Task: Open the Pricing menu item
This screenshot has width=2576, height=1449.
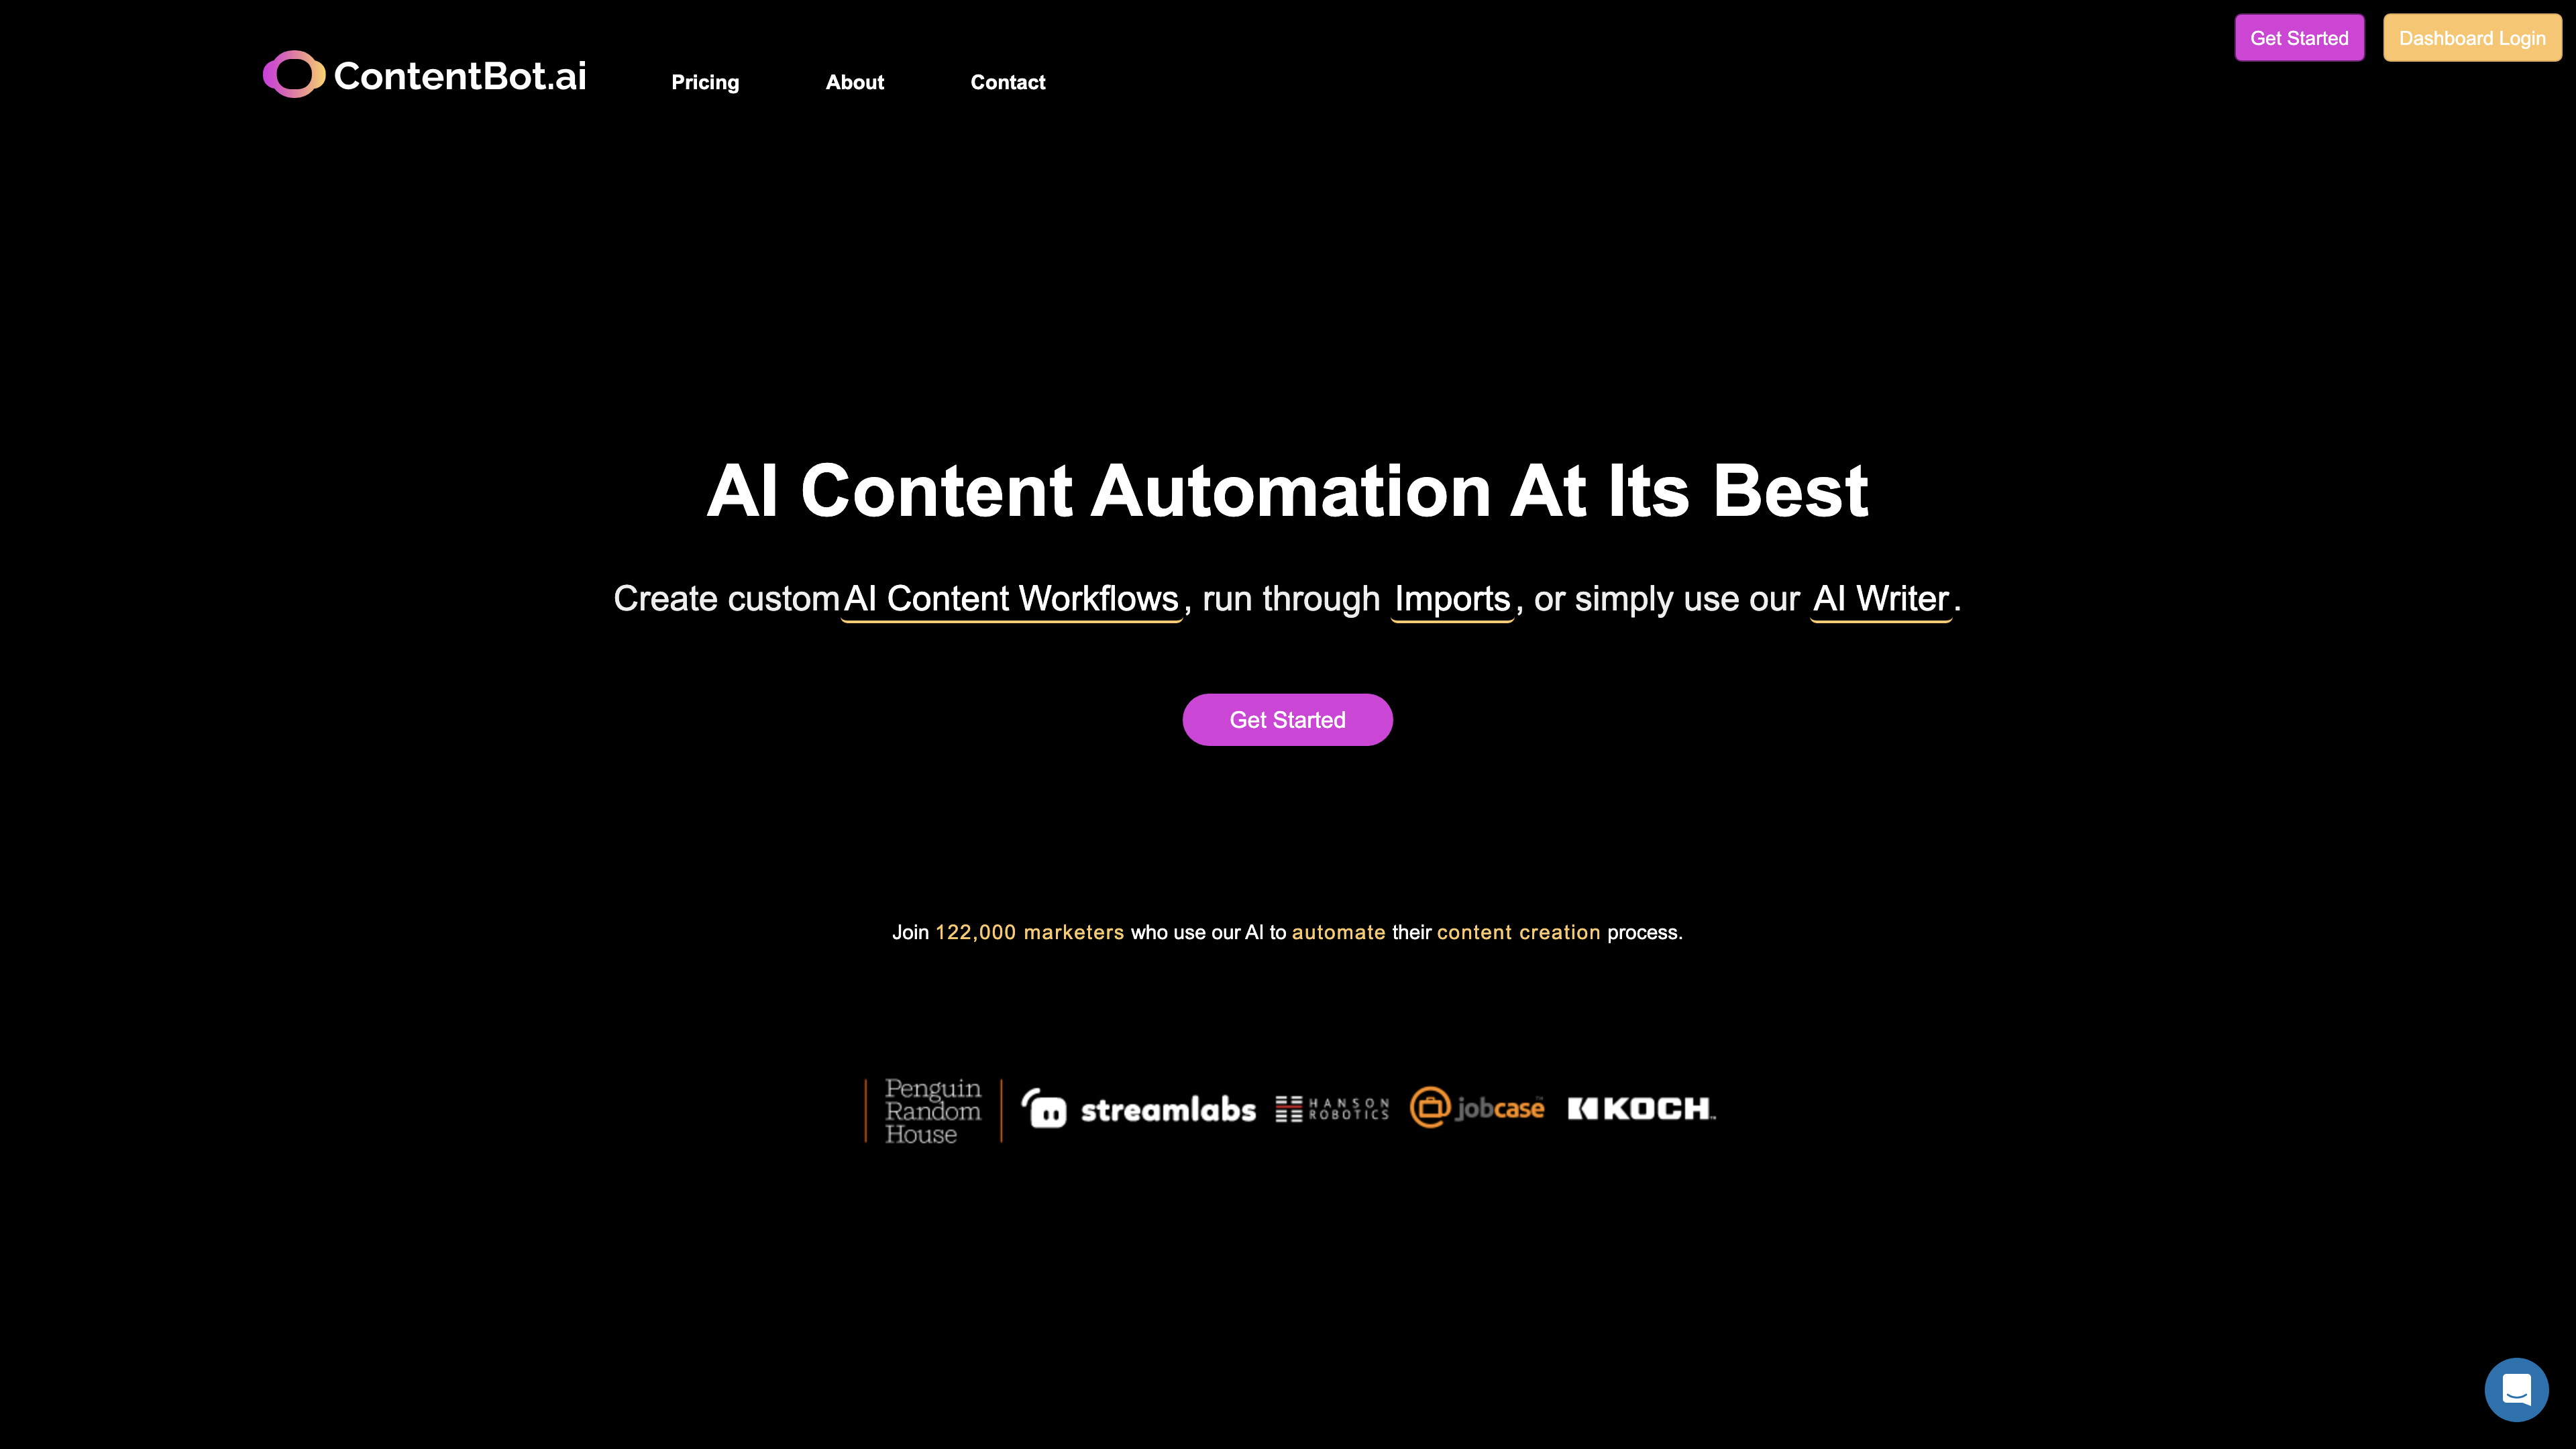Action: (704, 81)
